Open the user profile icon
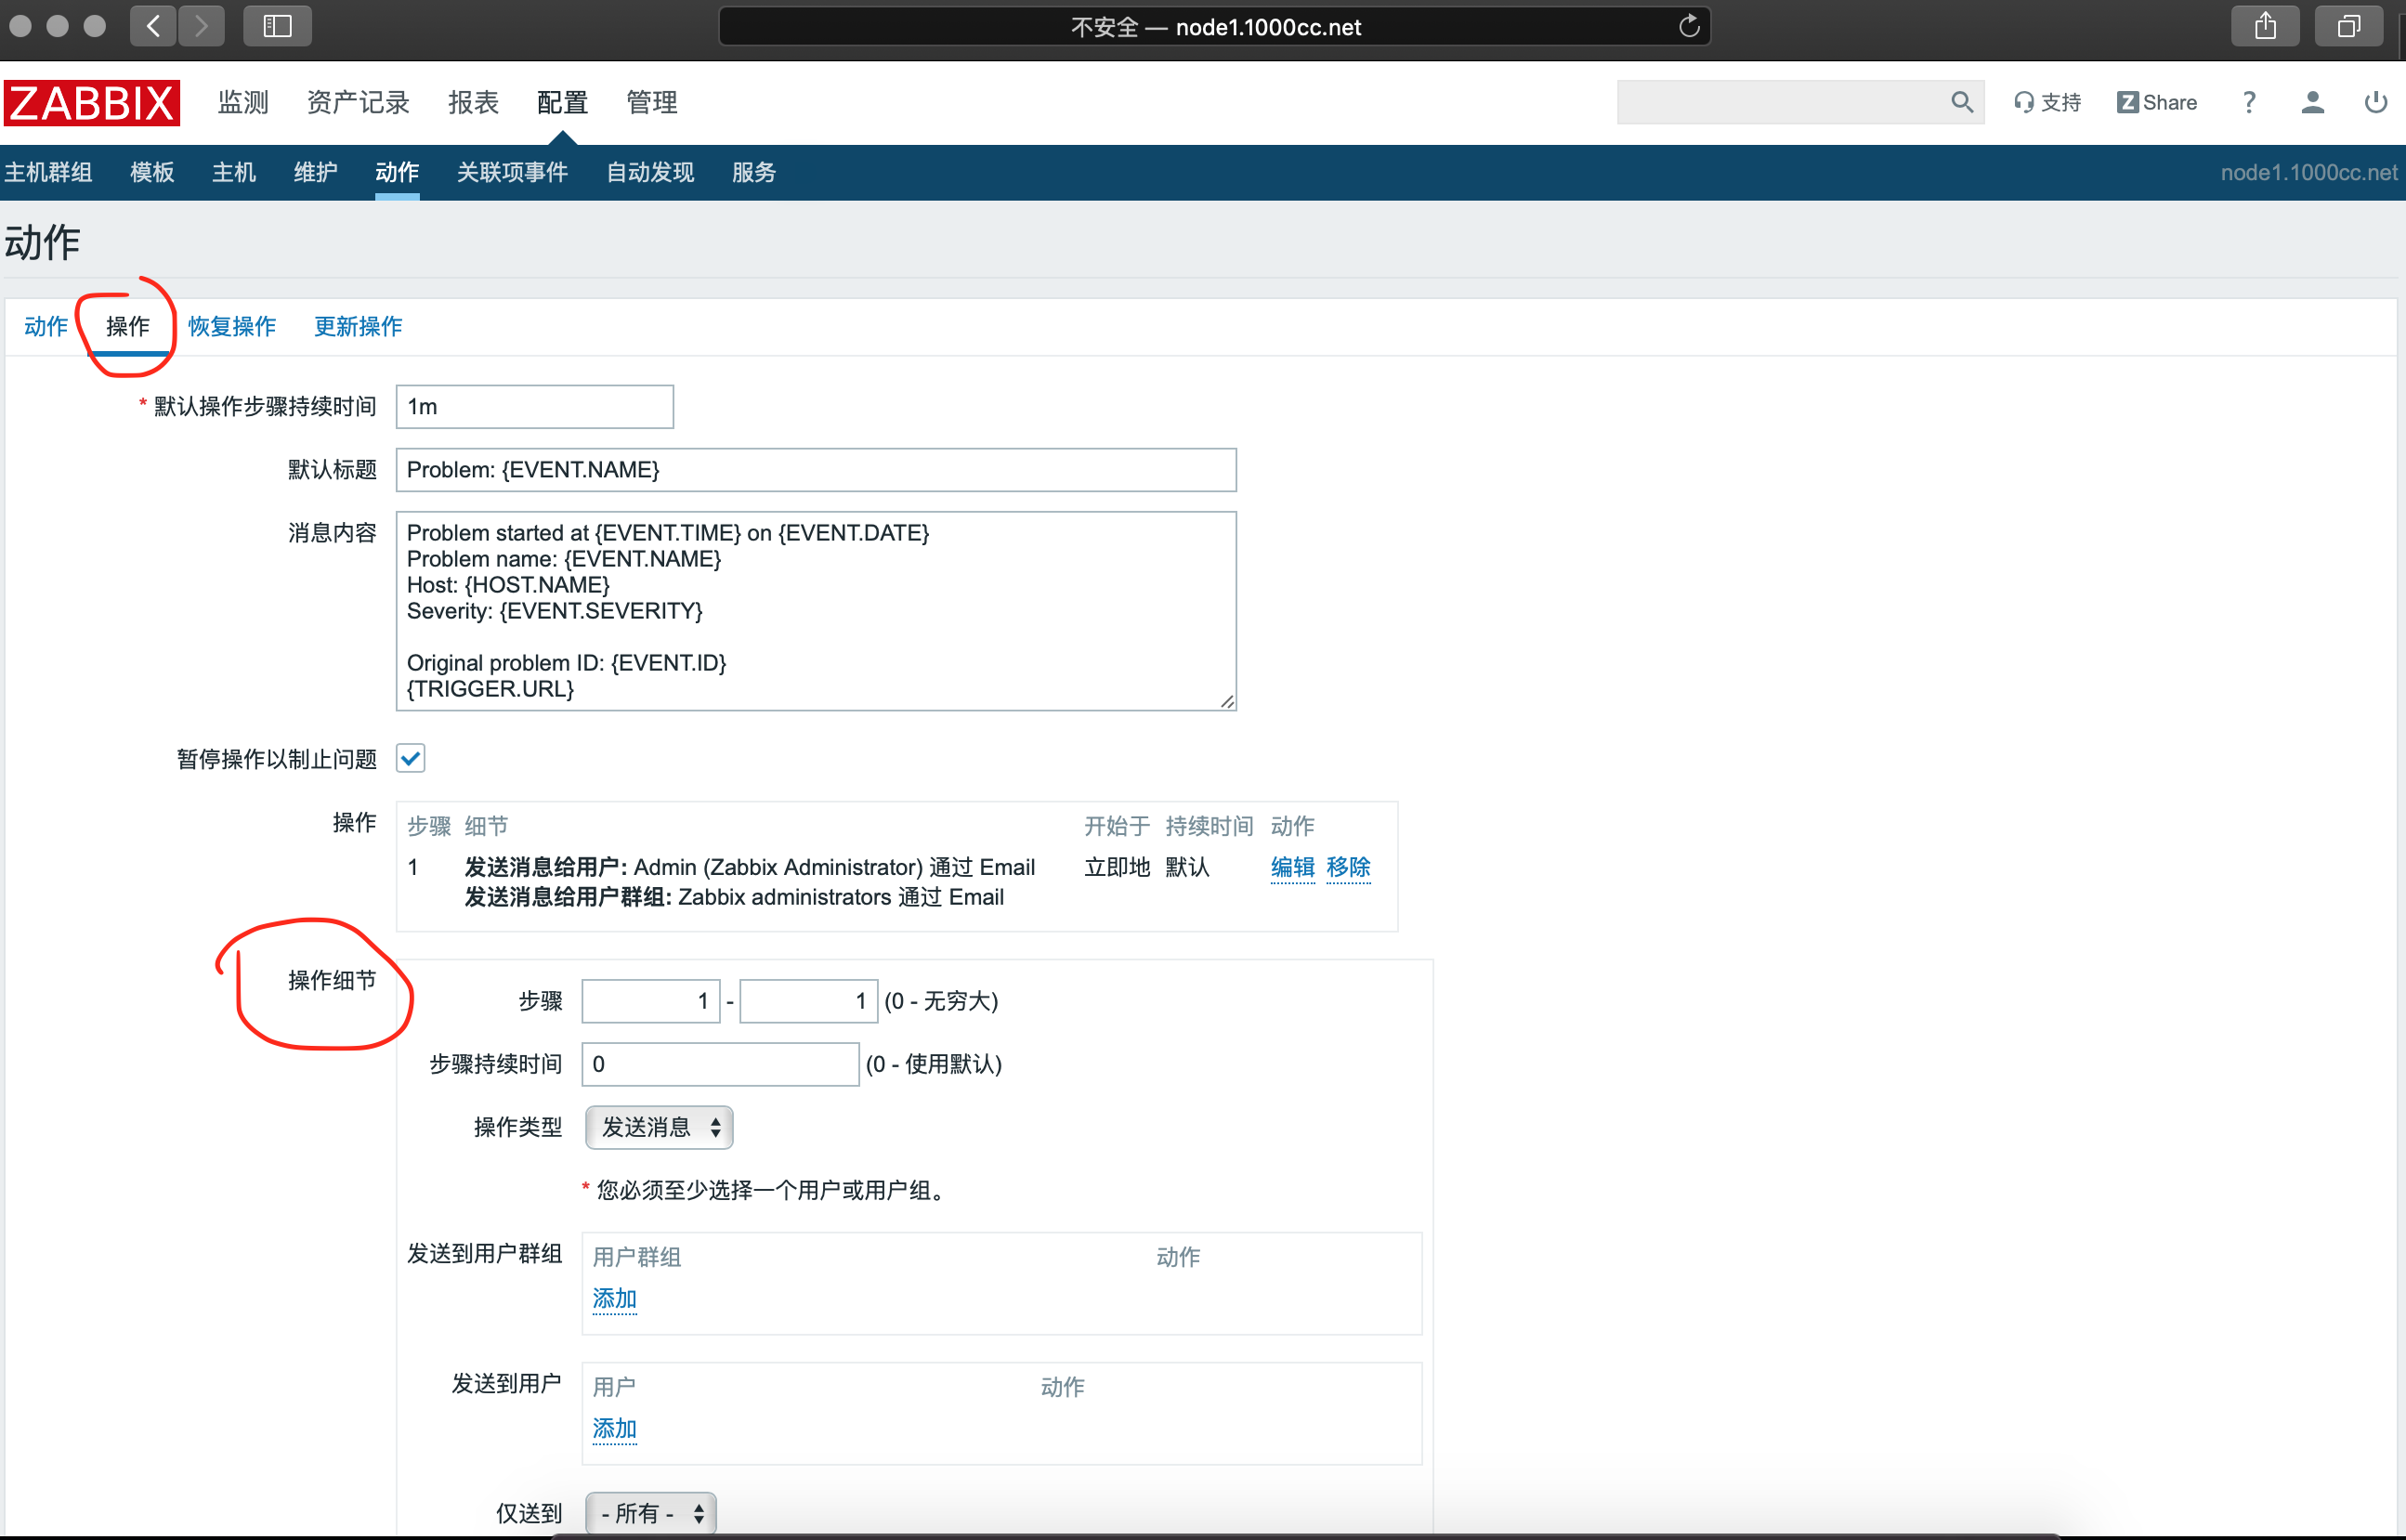This screenshot has width=2406, height=1540. [x=2312, y=102]
